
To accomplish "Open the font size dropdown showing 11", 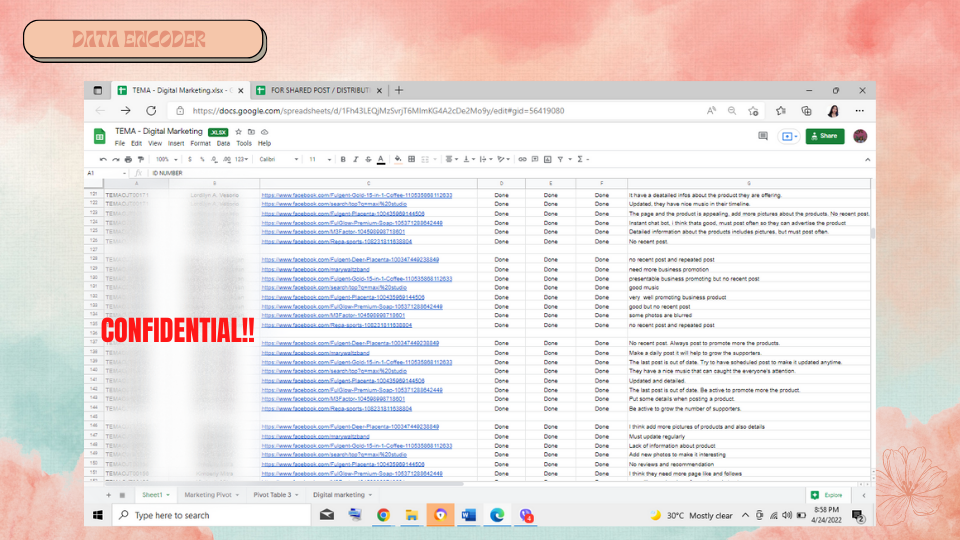I will 320,159.
